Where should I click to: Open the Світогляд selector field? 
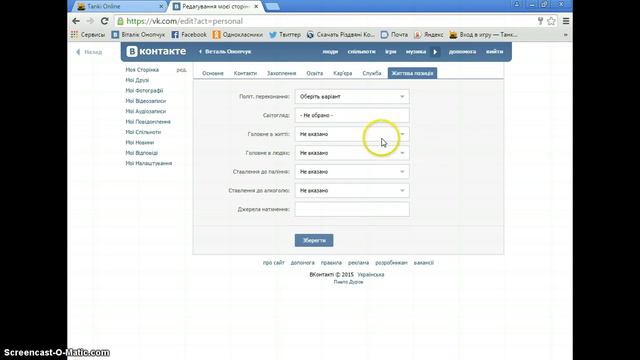(352, 116)
